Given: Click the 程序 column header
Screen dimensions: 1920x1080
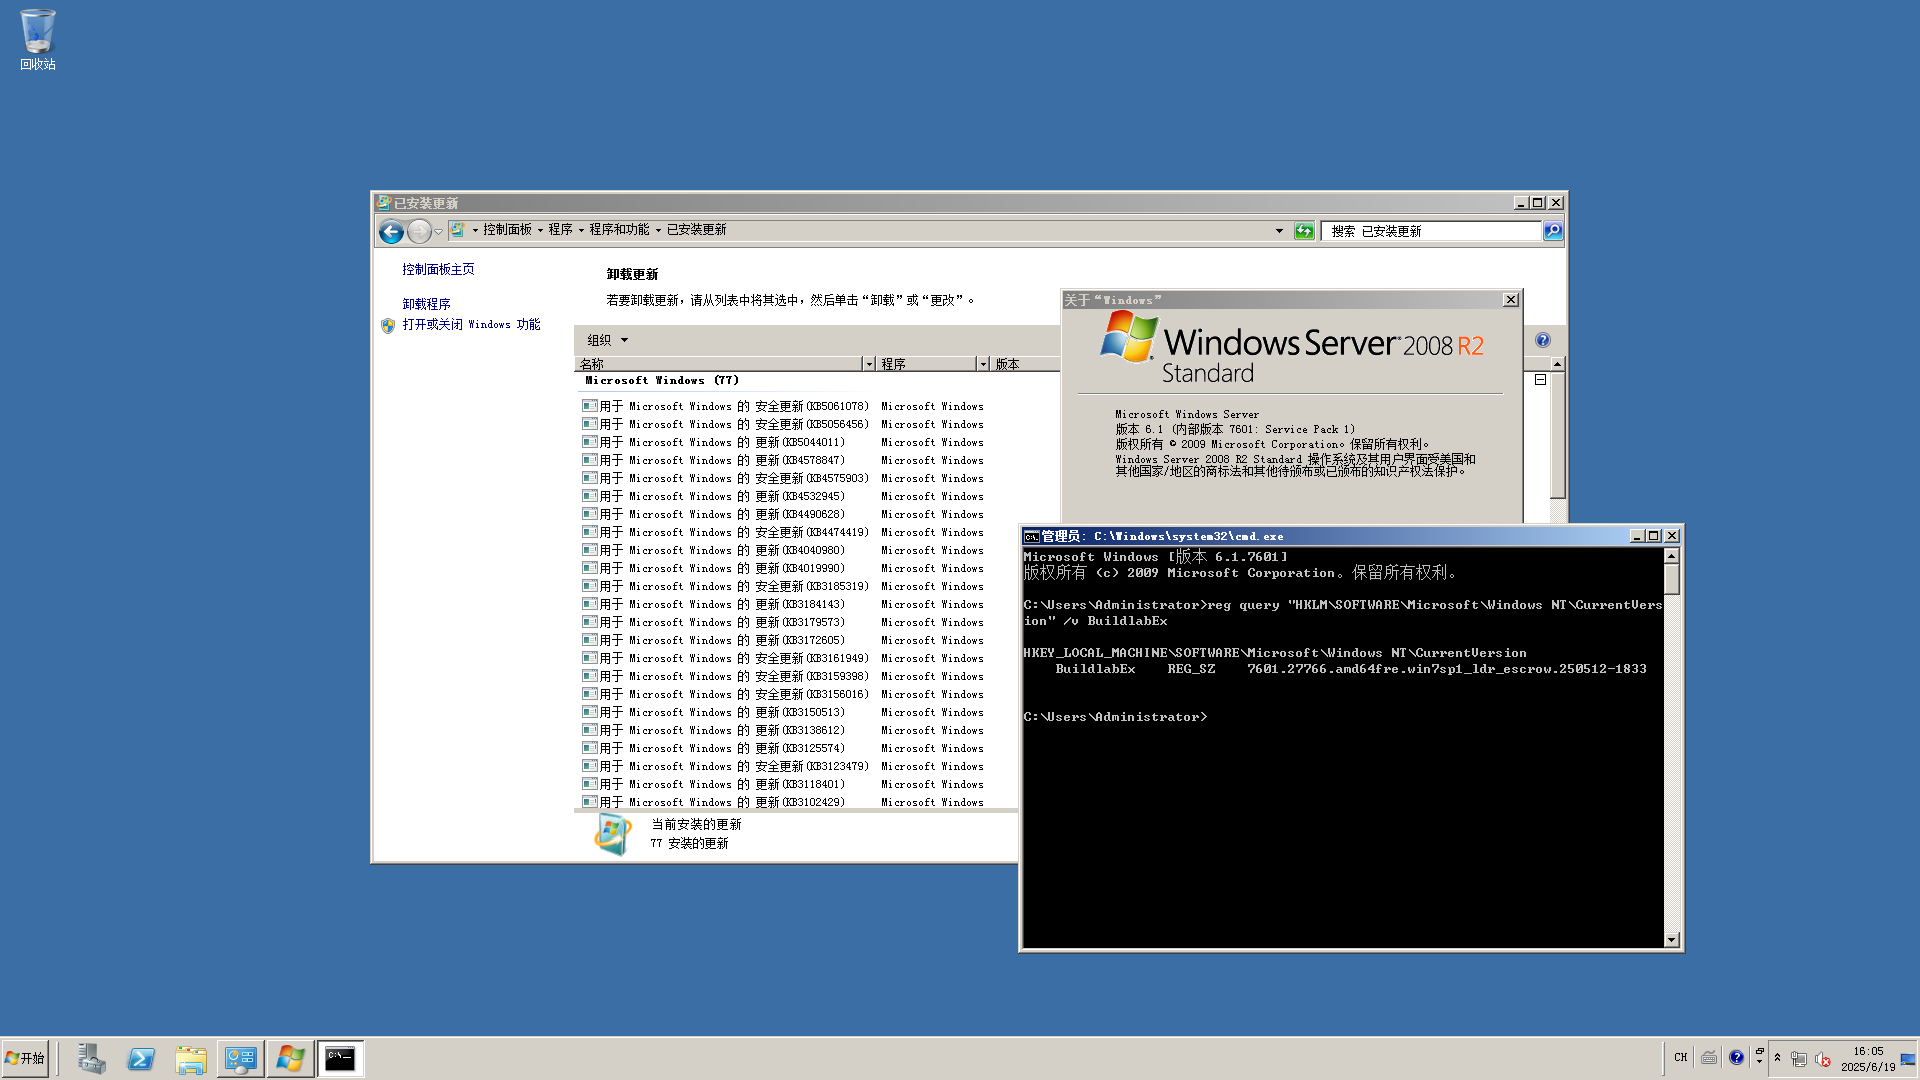Looking at the screenshot, I should point(926,364).
